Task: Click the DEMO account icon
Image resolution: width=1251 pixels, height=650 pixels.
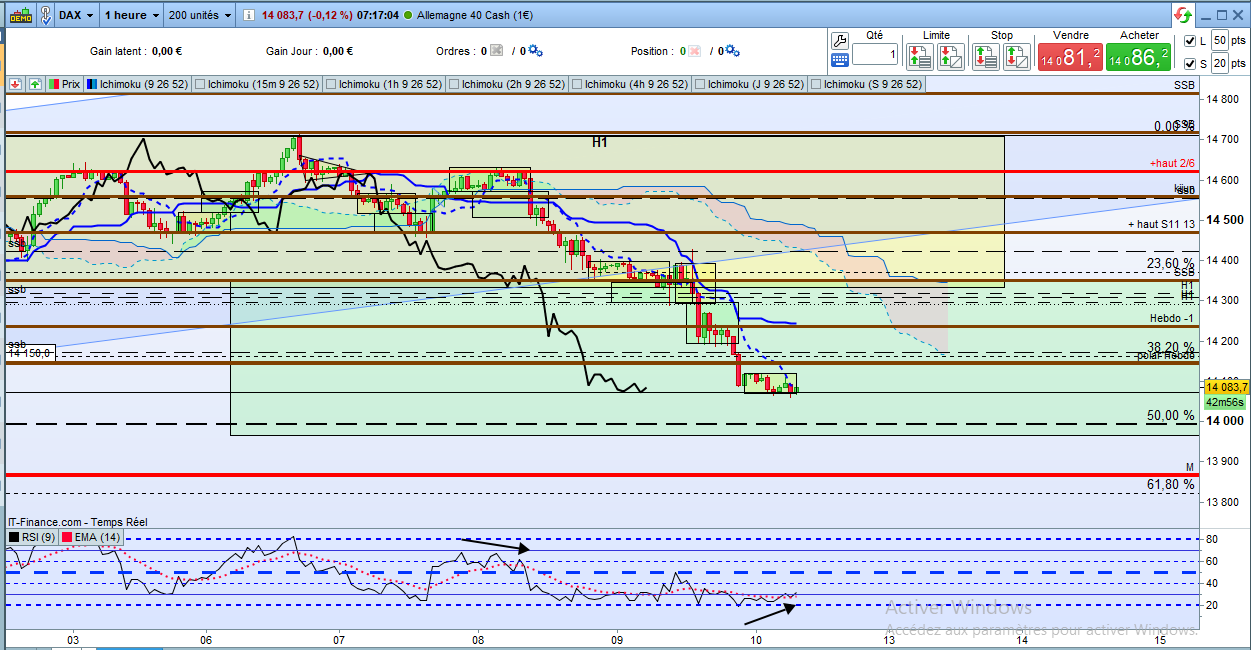Action: [x=20, y=15]
